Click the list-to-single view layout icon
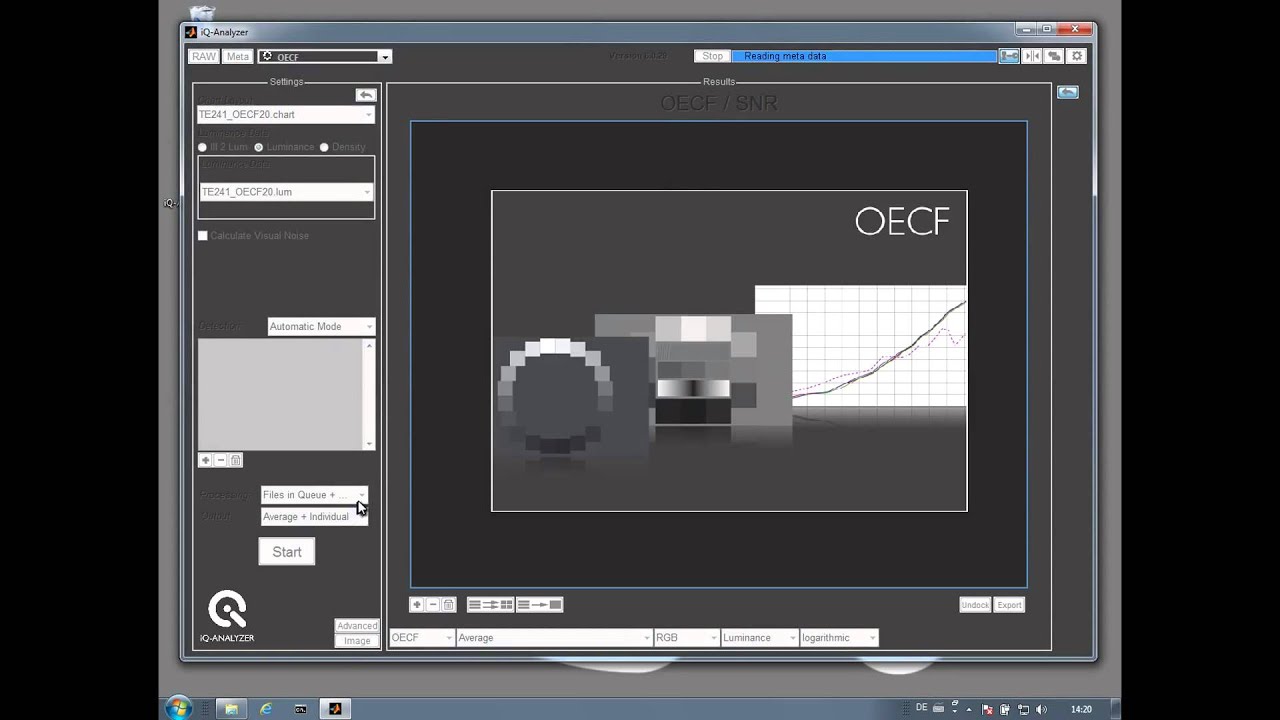 point(540,605)
